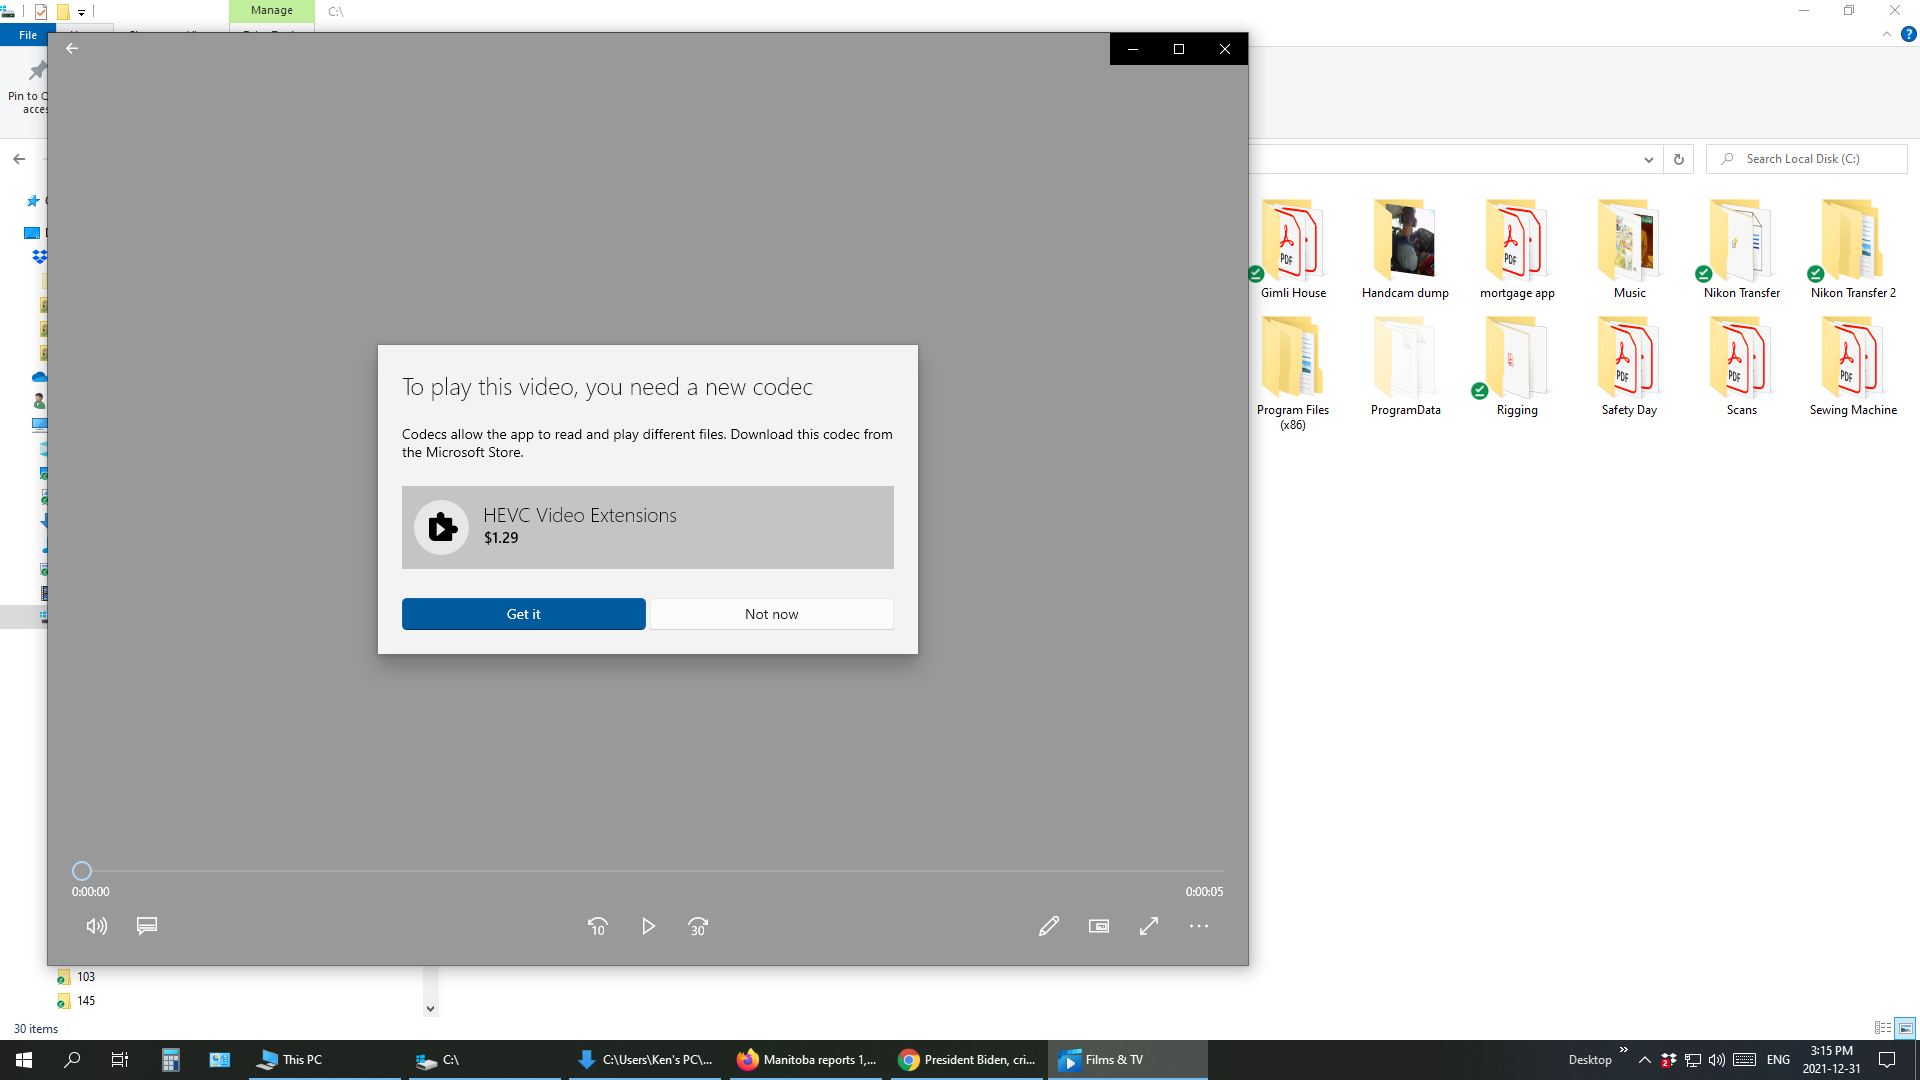Open the notification center
Viewport: 1920px width, 1080px height.
click(x=1887, y=1060)
